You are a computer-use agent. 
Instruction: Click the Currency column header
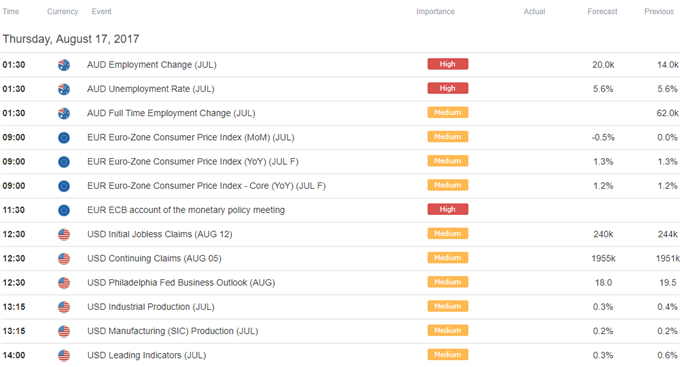click(x=62, y=12)
